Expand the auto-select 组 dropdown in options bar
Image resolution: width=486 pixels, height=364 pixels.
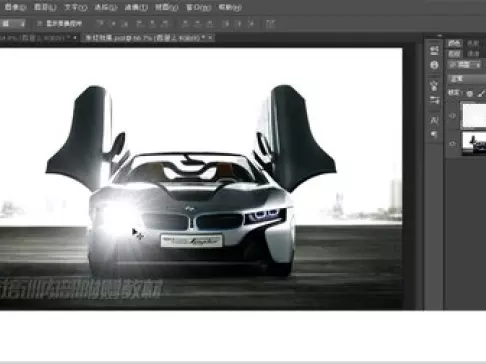tap(13, 23)
